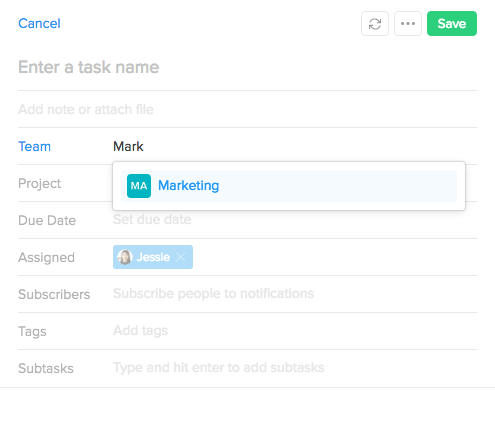Click the Assigned label
The height and width of the screenshot is (431, 495).
(x=46, y=257)
